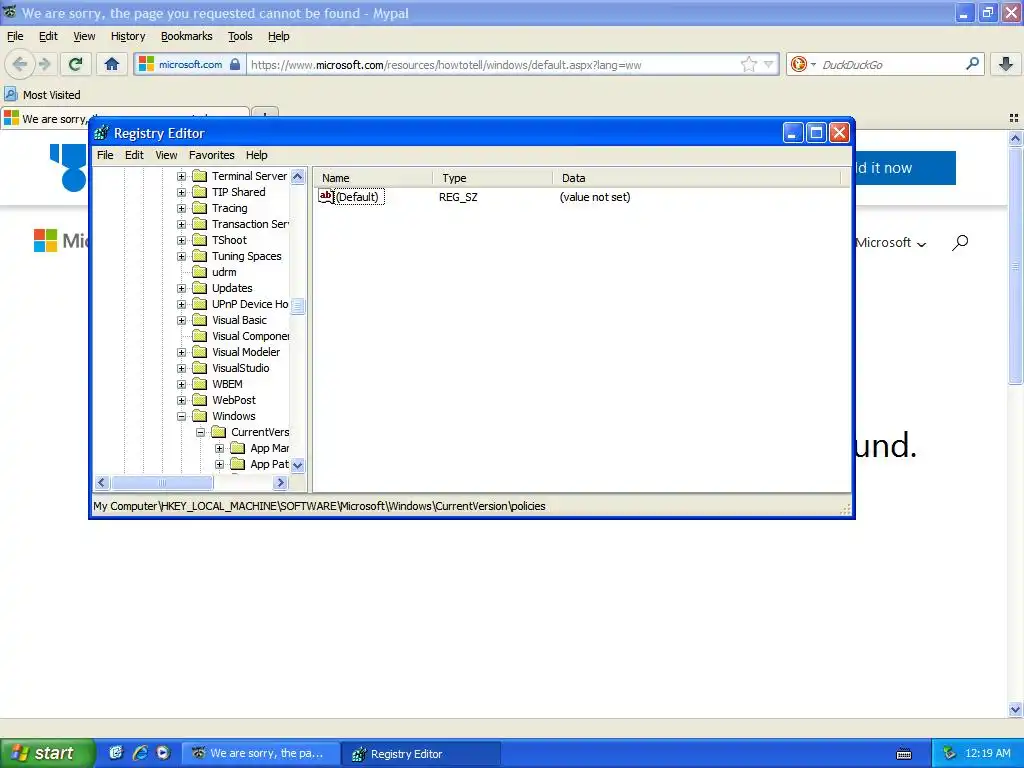Open Registry Editor Favorites menu

tap(212, 155)
